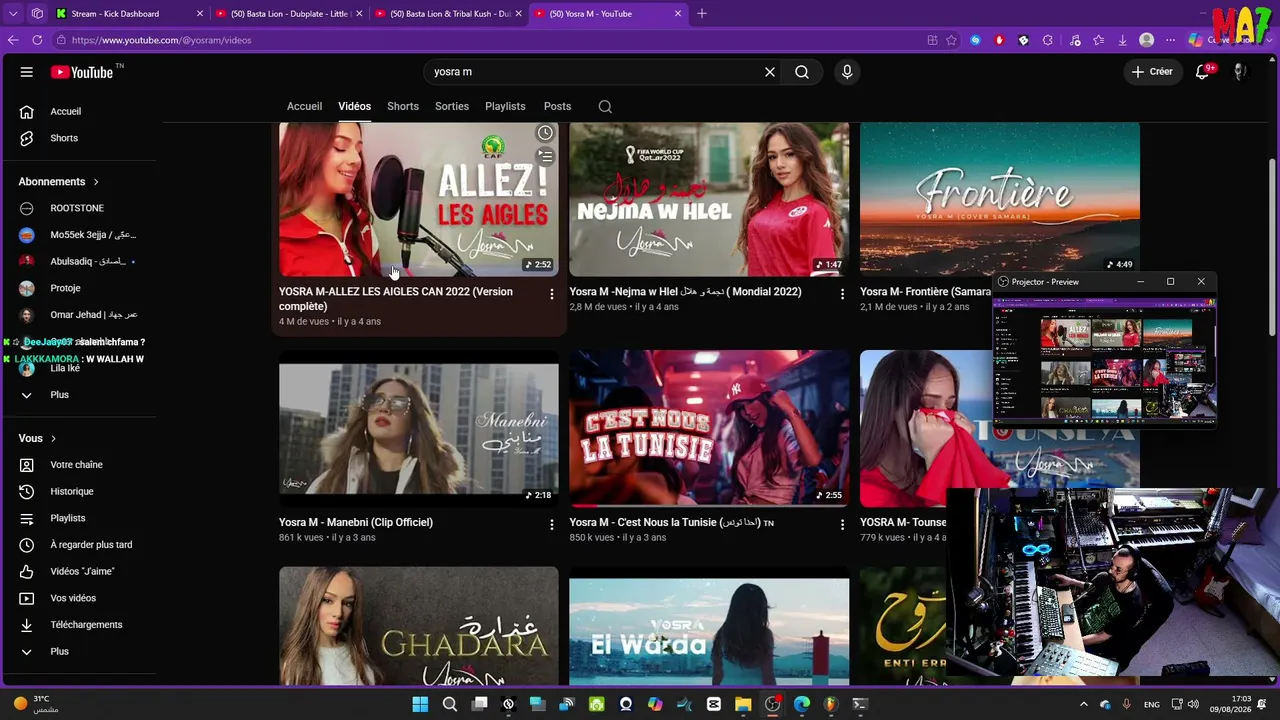The height and width of the screenshot is (720, 1280).
Task: Add ALLEZ LES AIGLES video to watch later
Action: pyautogui.click(x=545, y=133)
